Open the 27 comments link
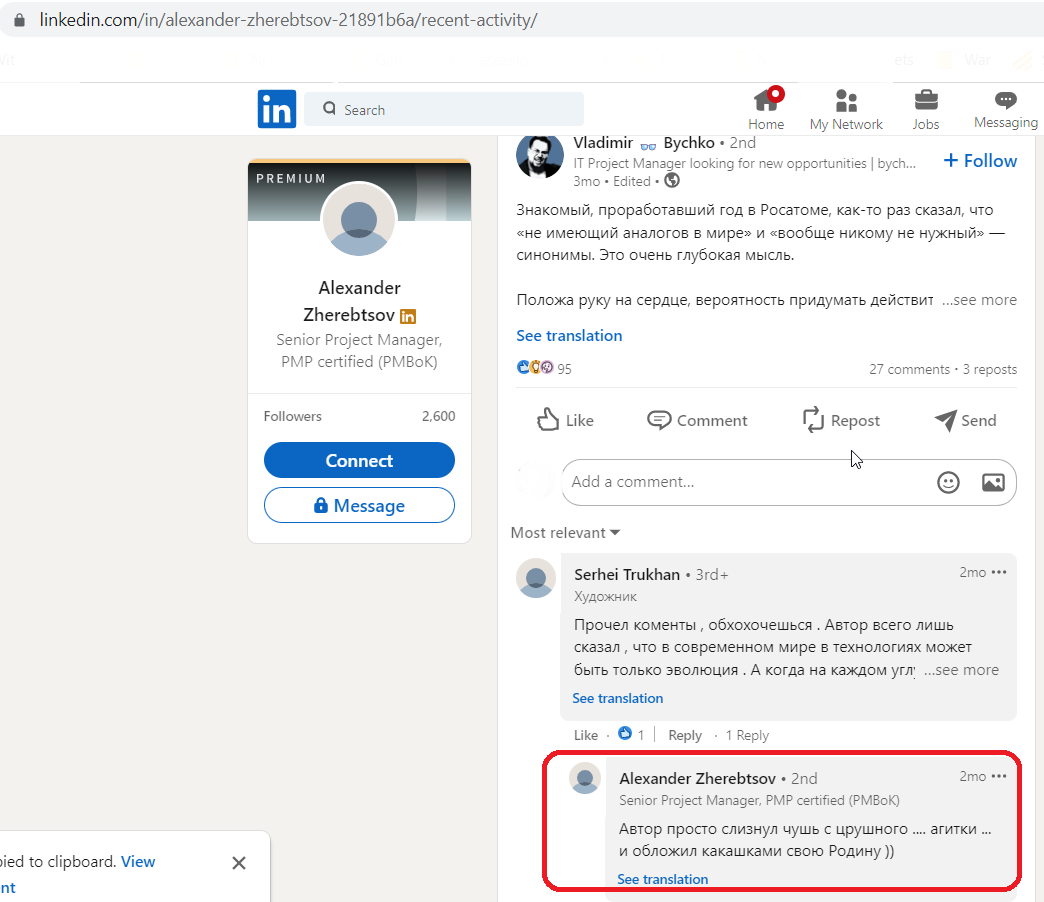The image size is (1044, 902). [x=910, y=369]
